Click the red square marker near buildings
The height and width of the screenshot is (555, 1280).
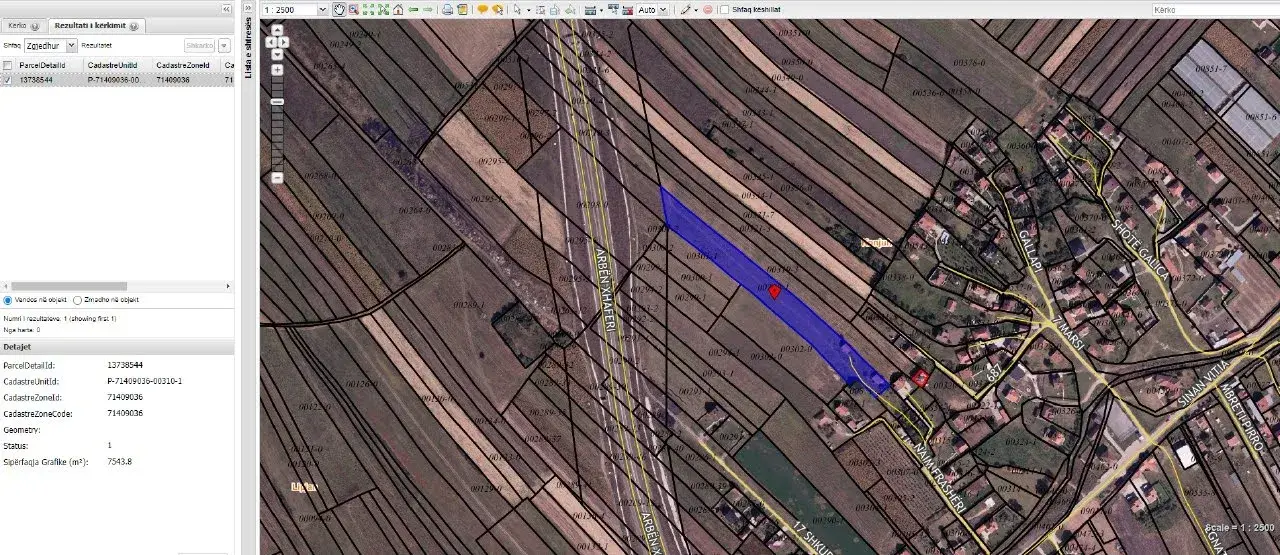921,378
